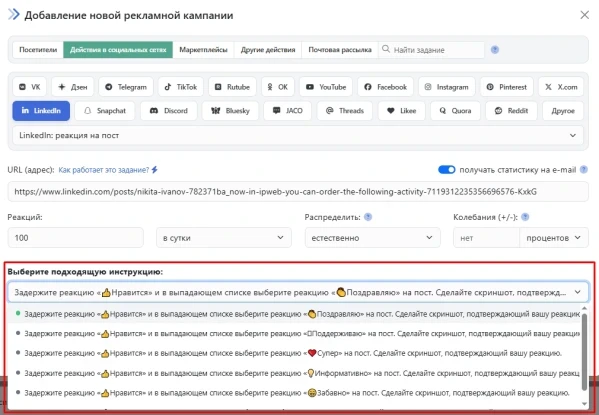
Task: Select Threads platform button
Action: [345, 111]
